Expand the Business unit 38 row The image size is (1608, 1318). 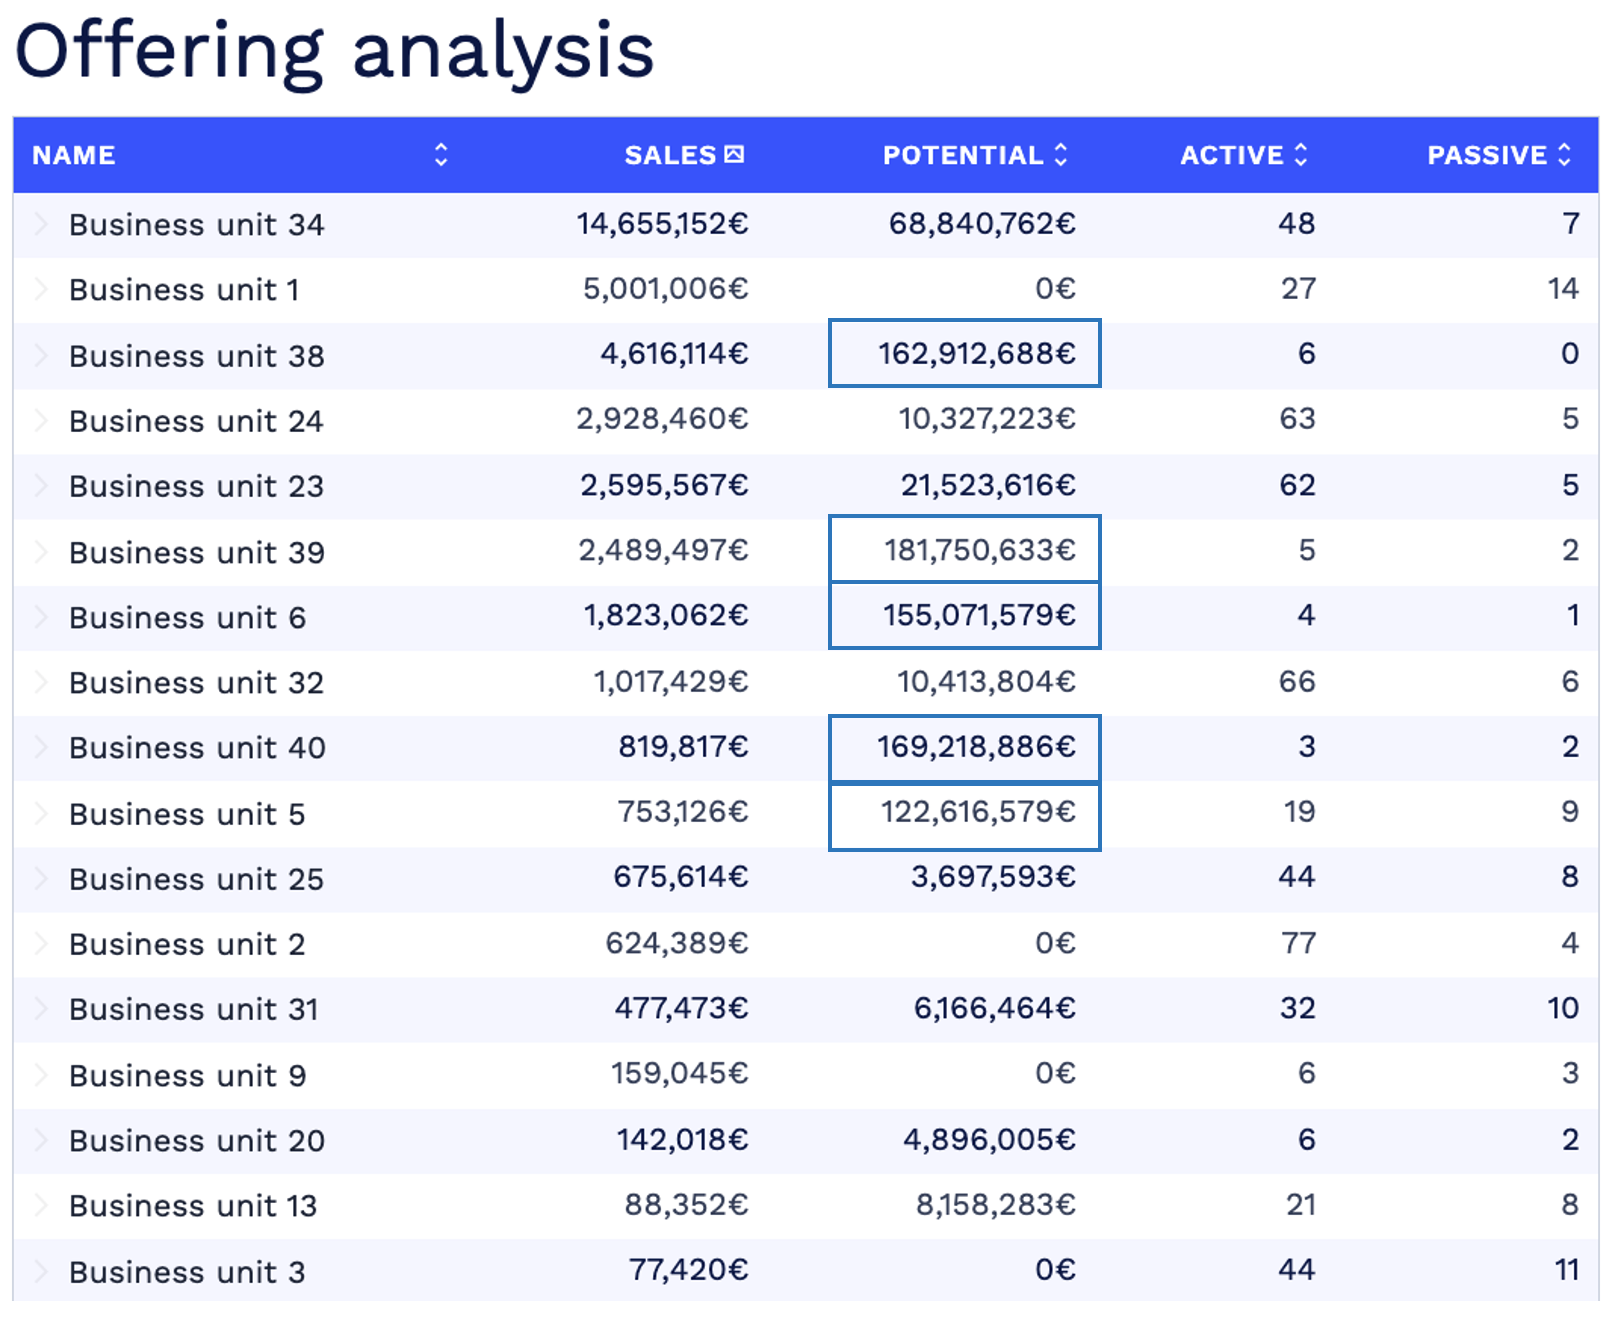[x=41, y=356]
